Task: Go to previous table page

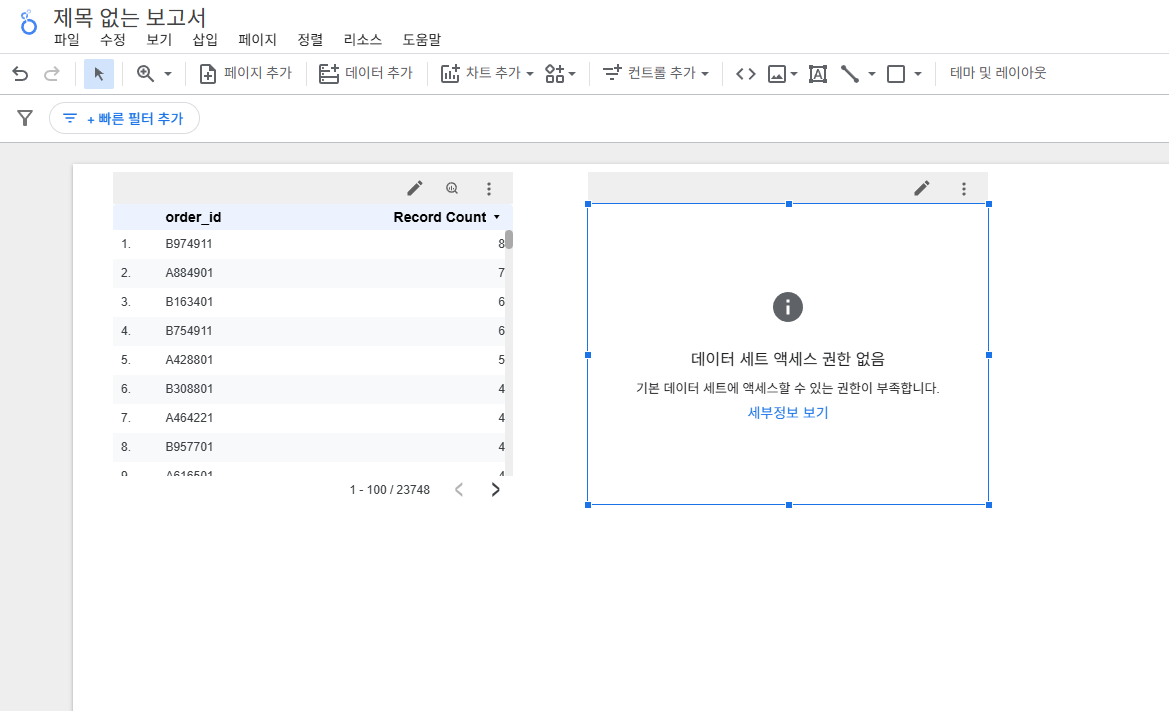Action: click(x=459, y=490)
